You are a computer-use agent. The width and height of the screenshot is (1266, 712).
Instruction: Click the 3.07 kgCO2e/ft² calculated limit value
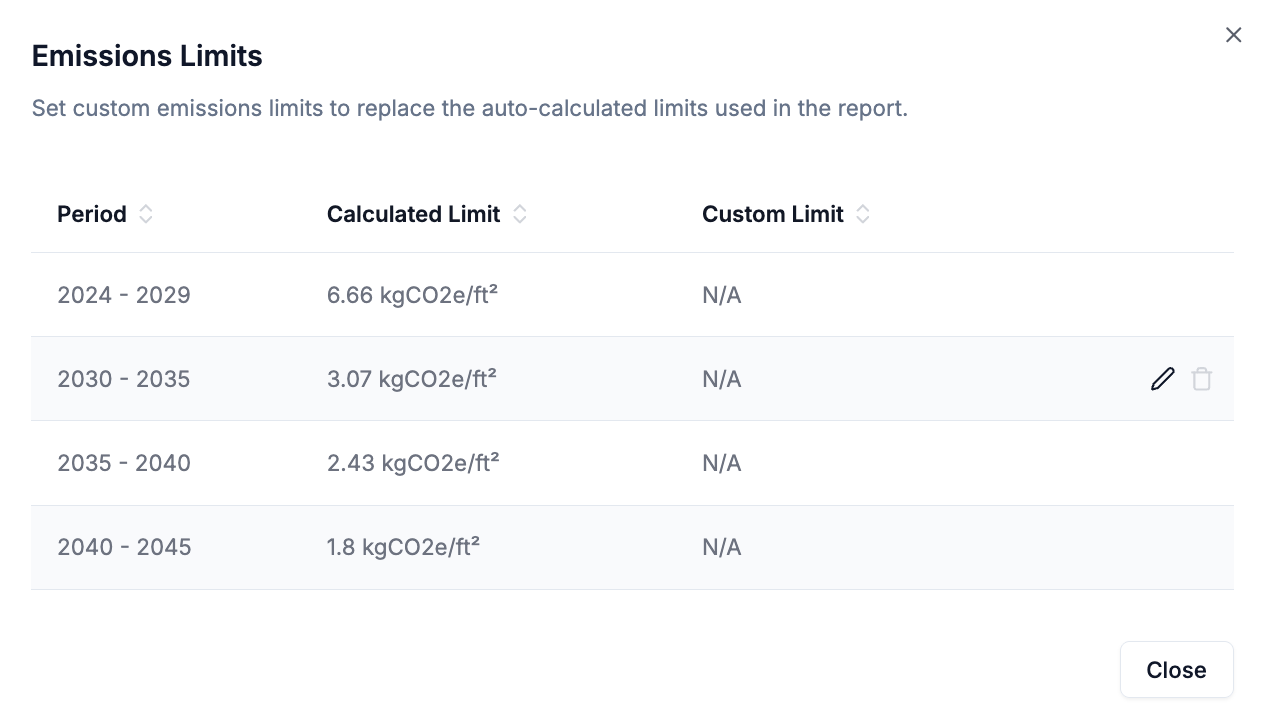(x=412, y=379)
